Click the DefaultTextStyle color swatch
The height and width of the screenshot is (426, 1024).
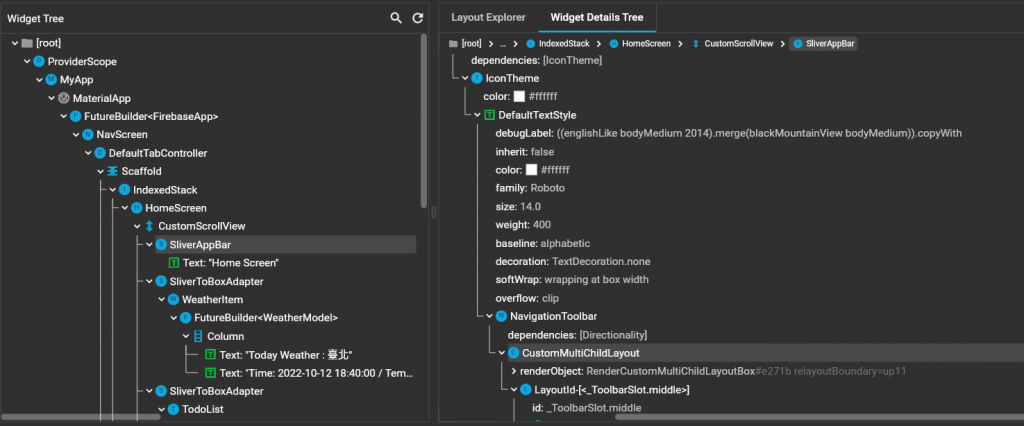coord(531,170)
